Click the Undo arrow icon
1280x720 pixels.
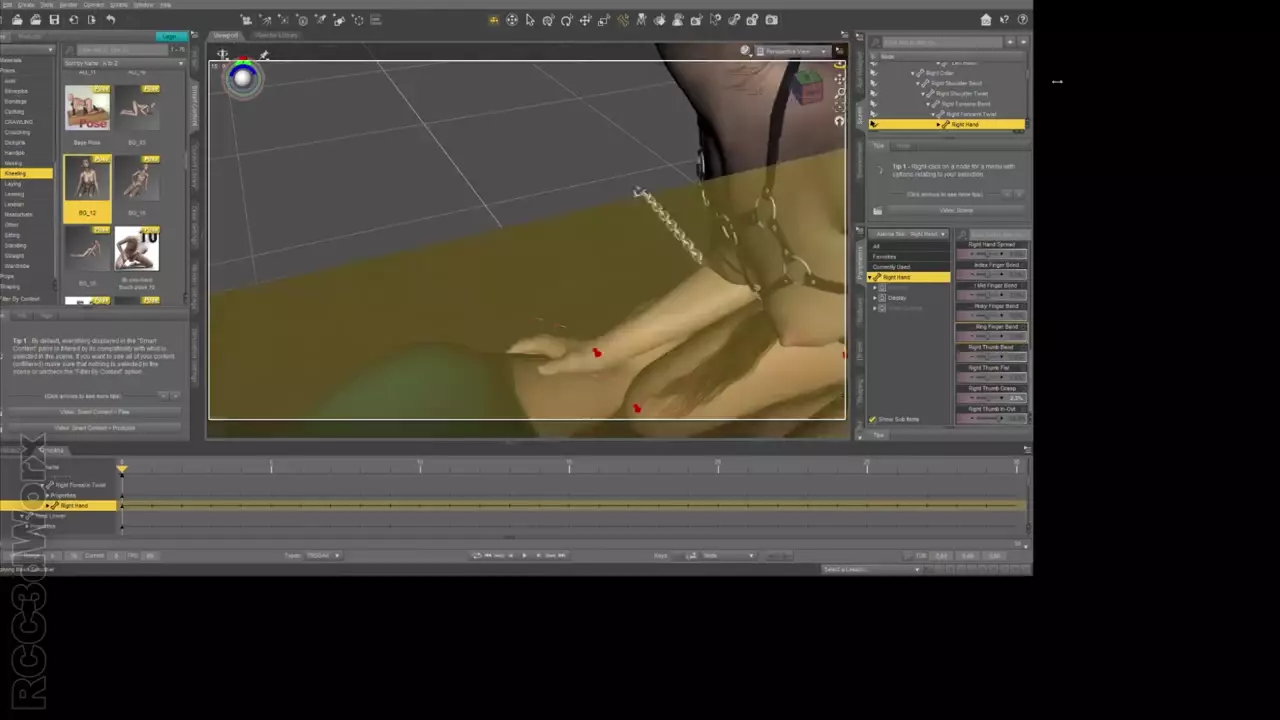coord(110,20)
